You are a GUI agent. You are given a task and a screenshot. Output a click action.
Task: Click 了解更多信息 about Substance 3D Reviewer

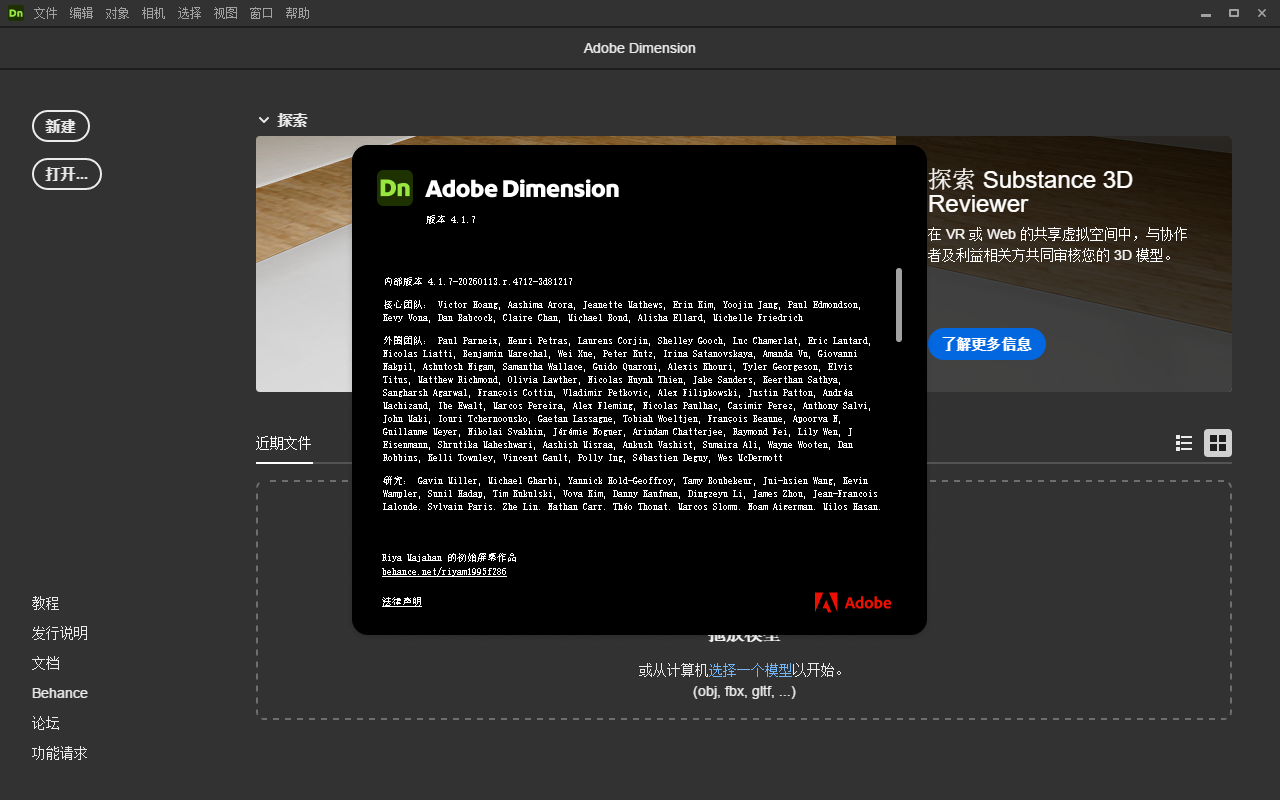pos(986,343)
